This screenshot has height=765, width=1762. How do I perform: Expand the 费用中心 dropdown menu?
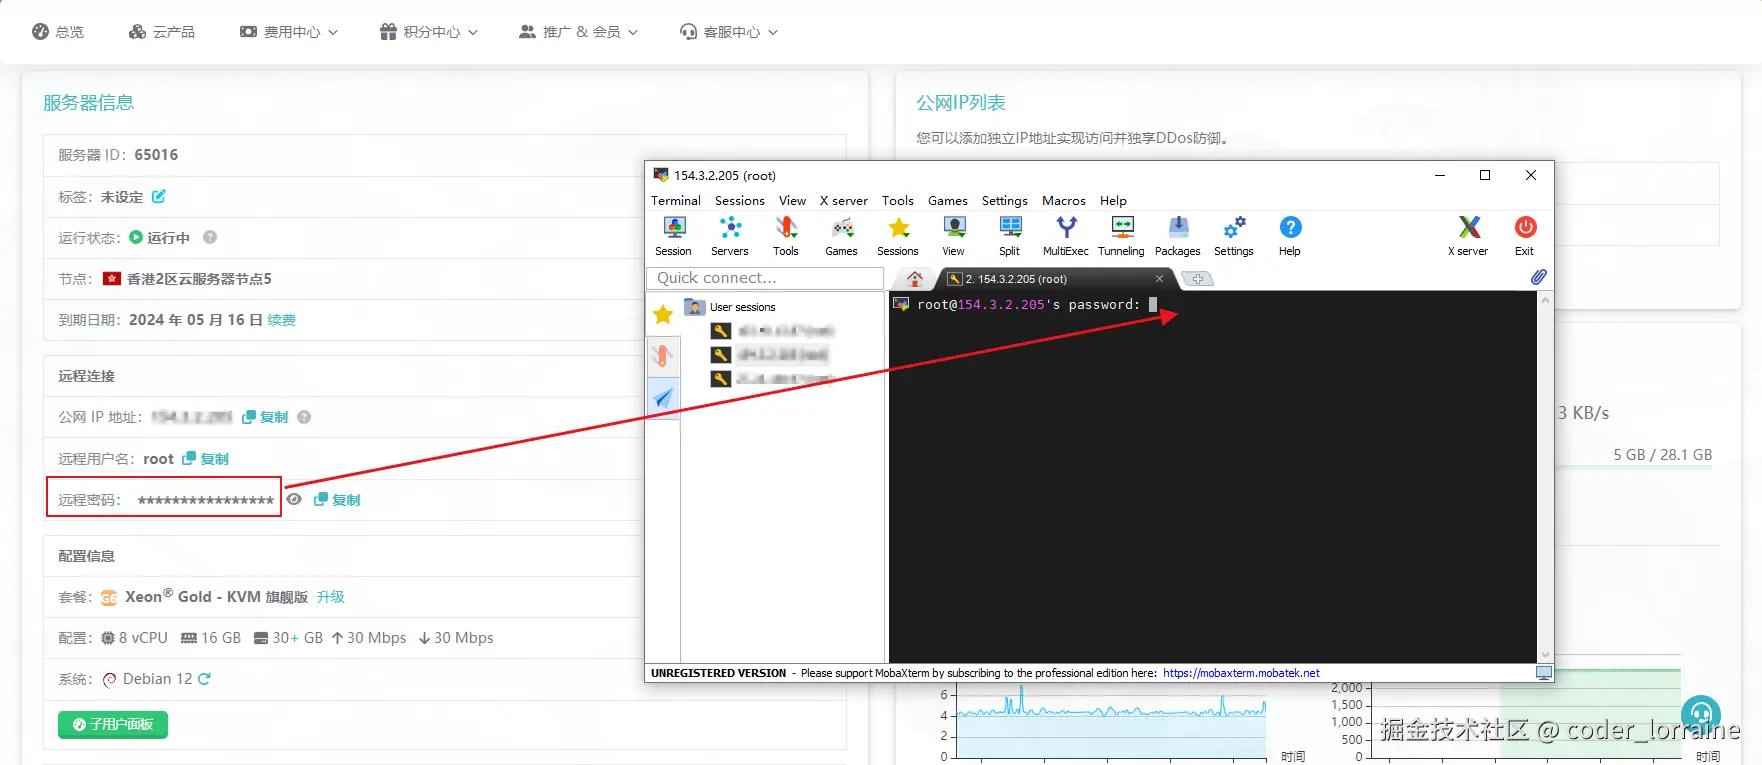[x=289, y=32]
